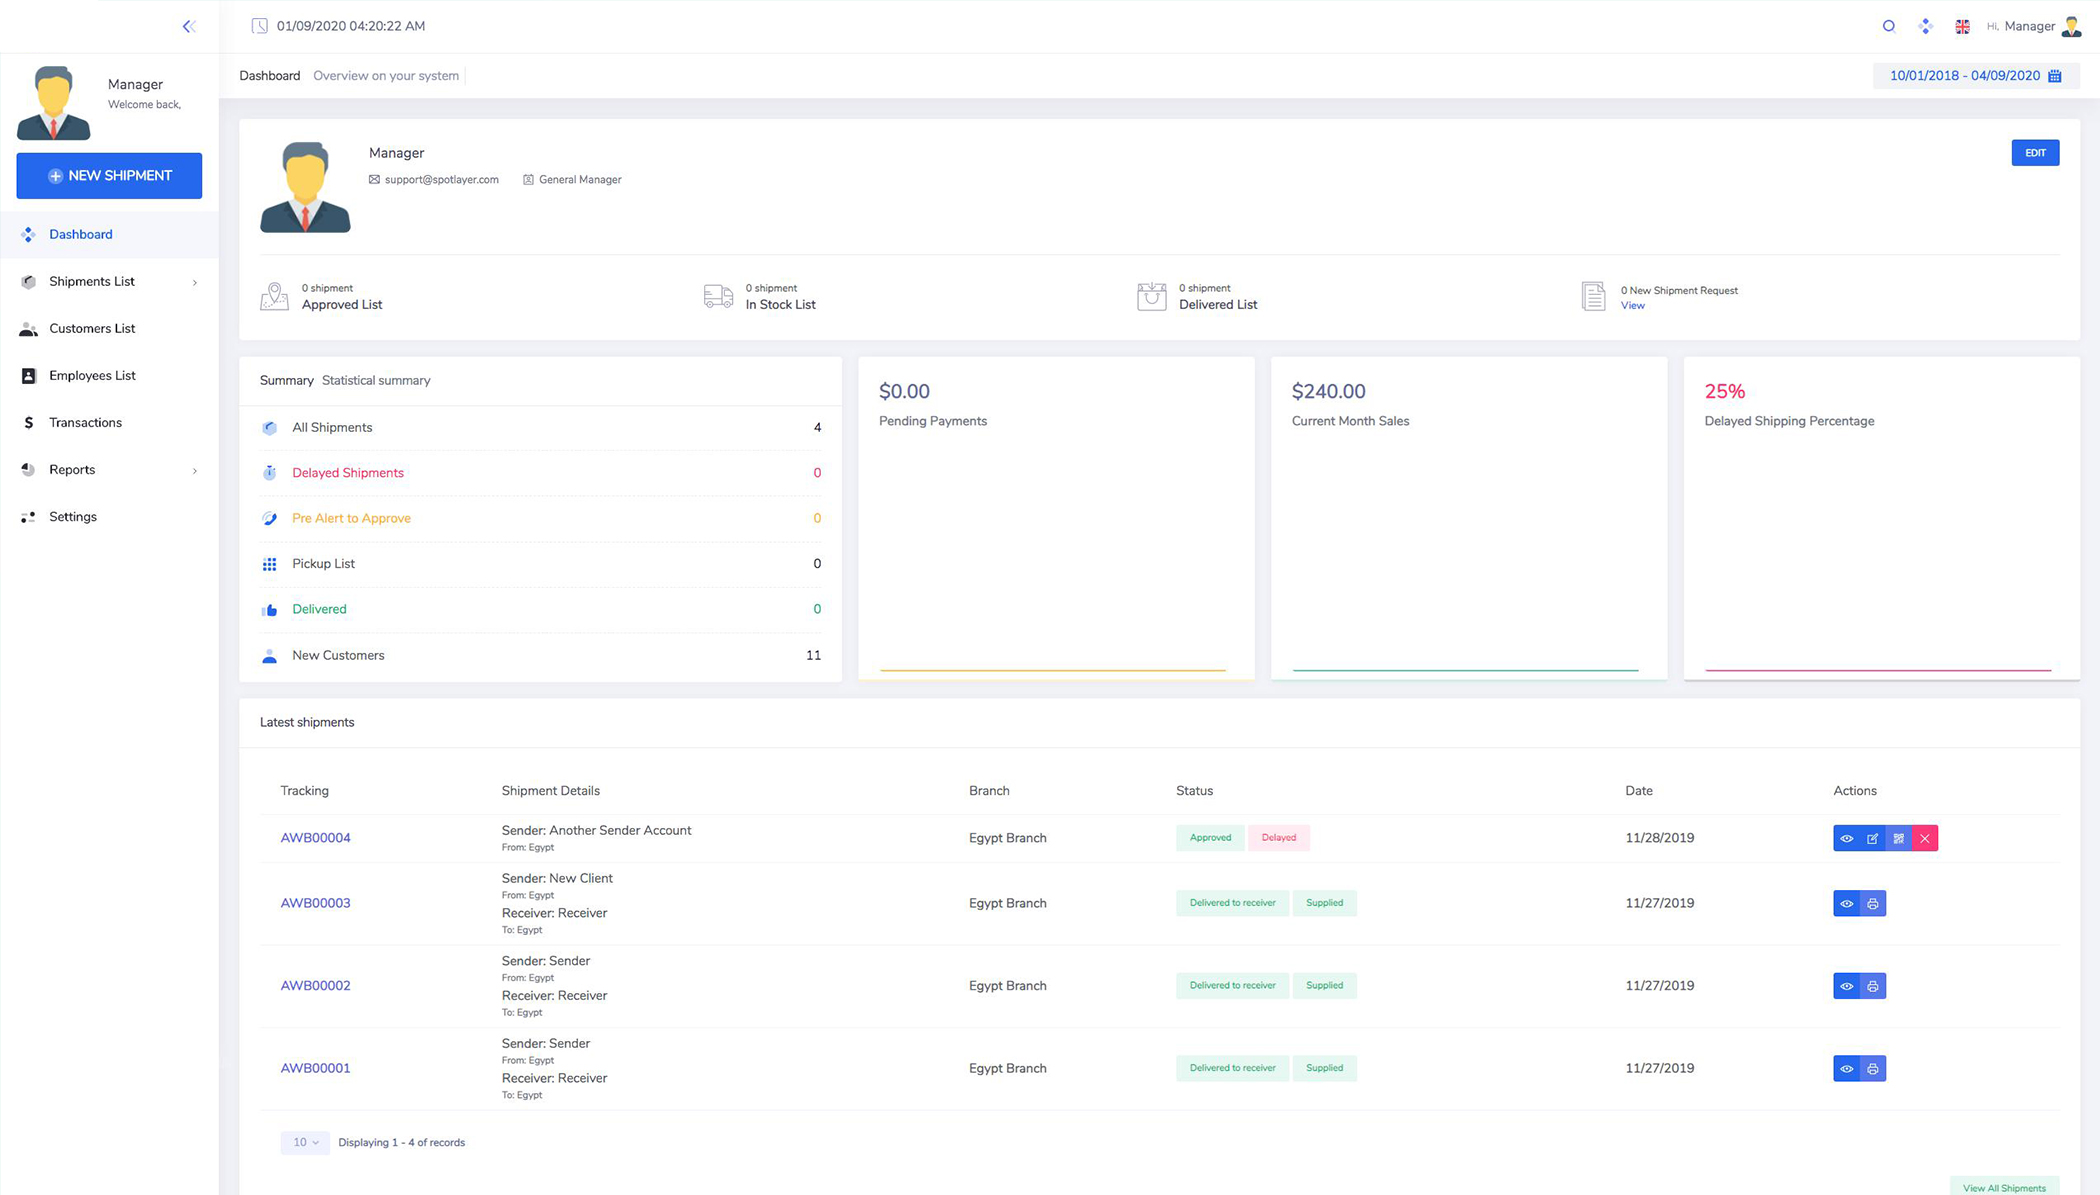The width and height of the screenshot is (2100, 1195).
Task: Click the New Shipment Request document icon
Action: 1593,296
